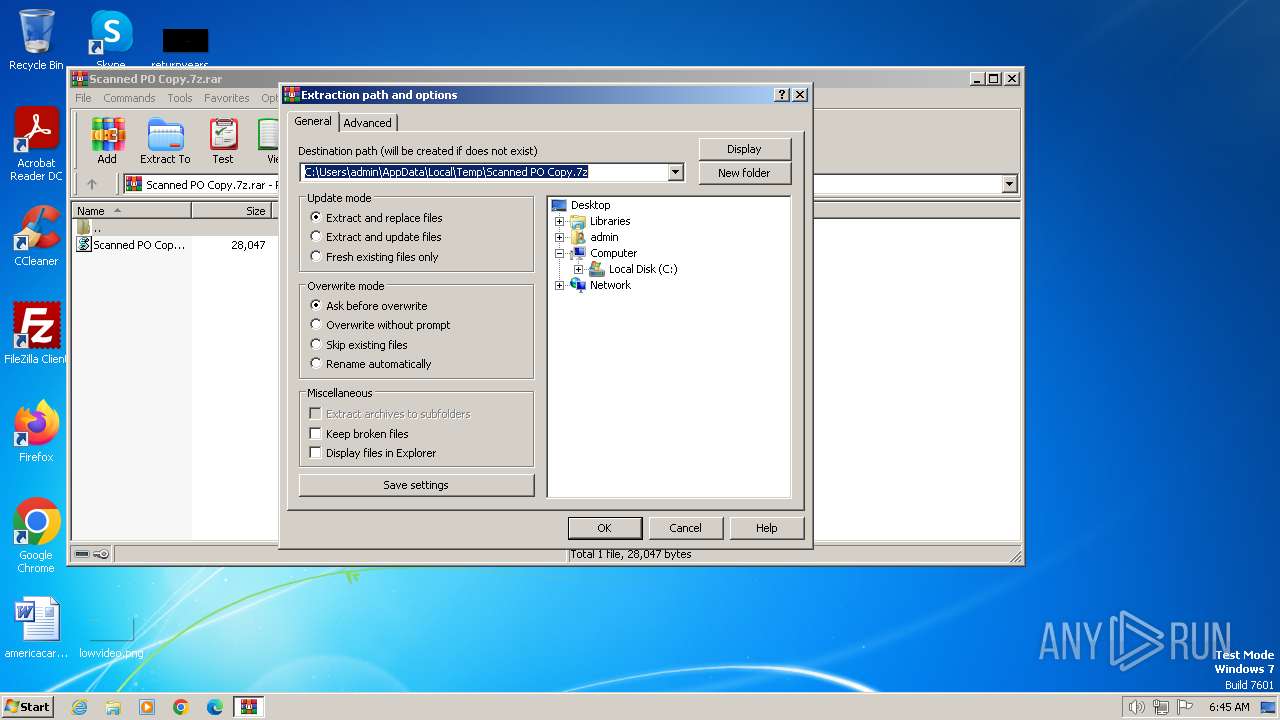
Task: Click the Extract To toolbar icon
Action: coord(165,141)
